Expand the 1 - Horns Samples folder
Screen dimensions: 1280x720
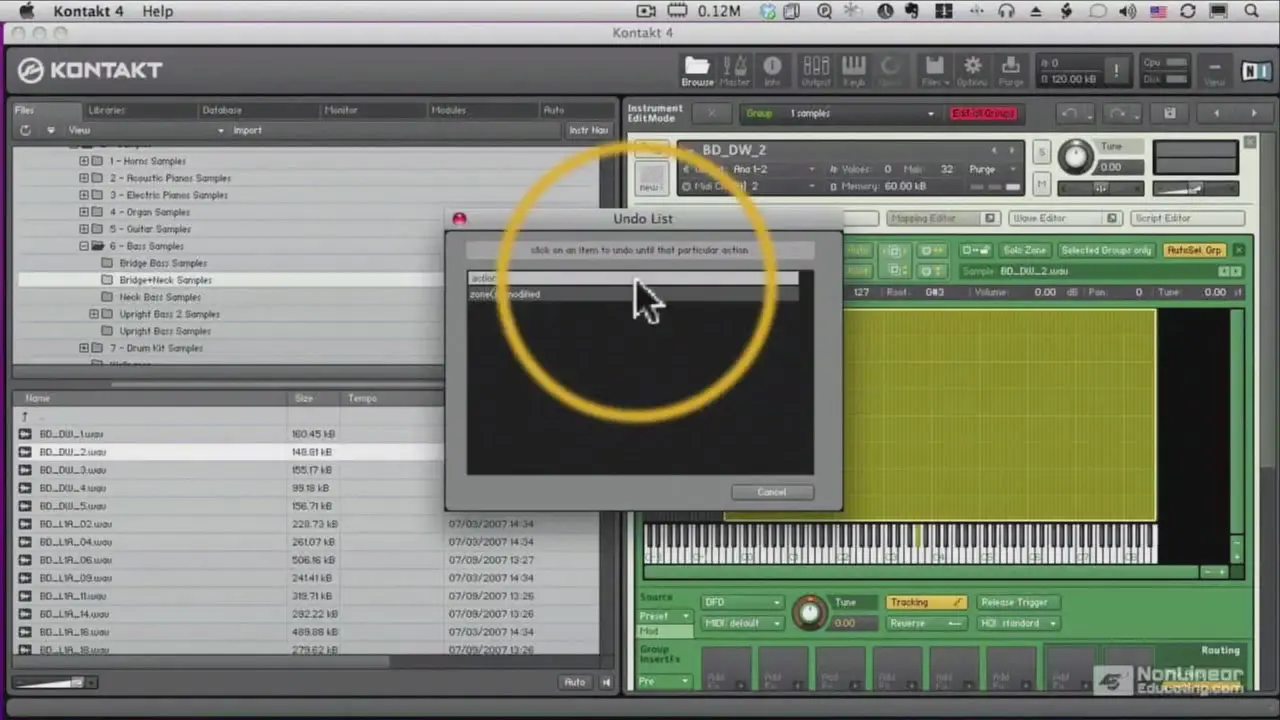[x=84, y=161]
